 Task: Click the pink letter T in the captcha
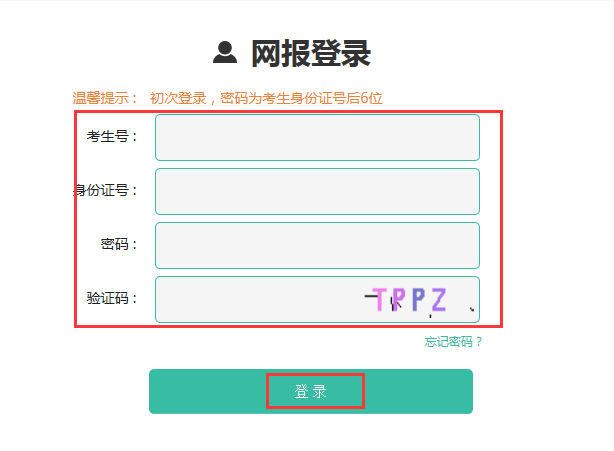381,299
